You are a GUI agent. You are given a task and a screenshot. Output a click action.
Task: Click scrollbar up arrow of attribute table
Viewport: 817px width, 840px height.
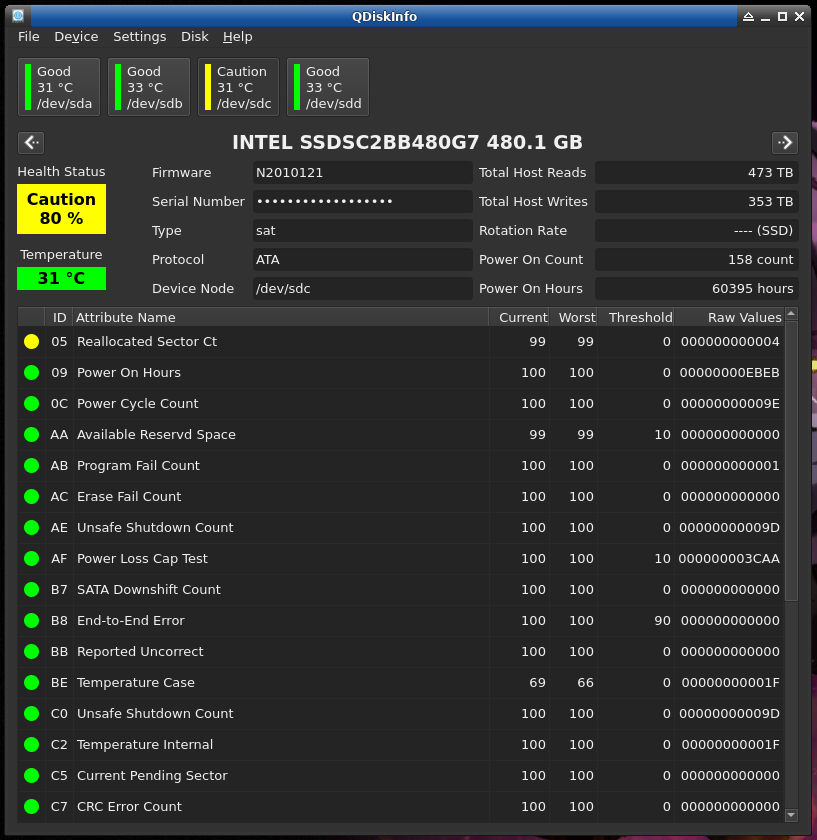pos(791,313)
